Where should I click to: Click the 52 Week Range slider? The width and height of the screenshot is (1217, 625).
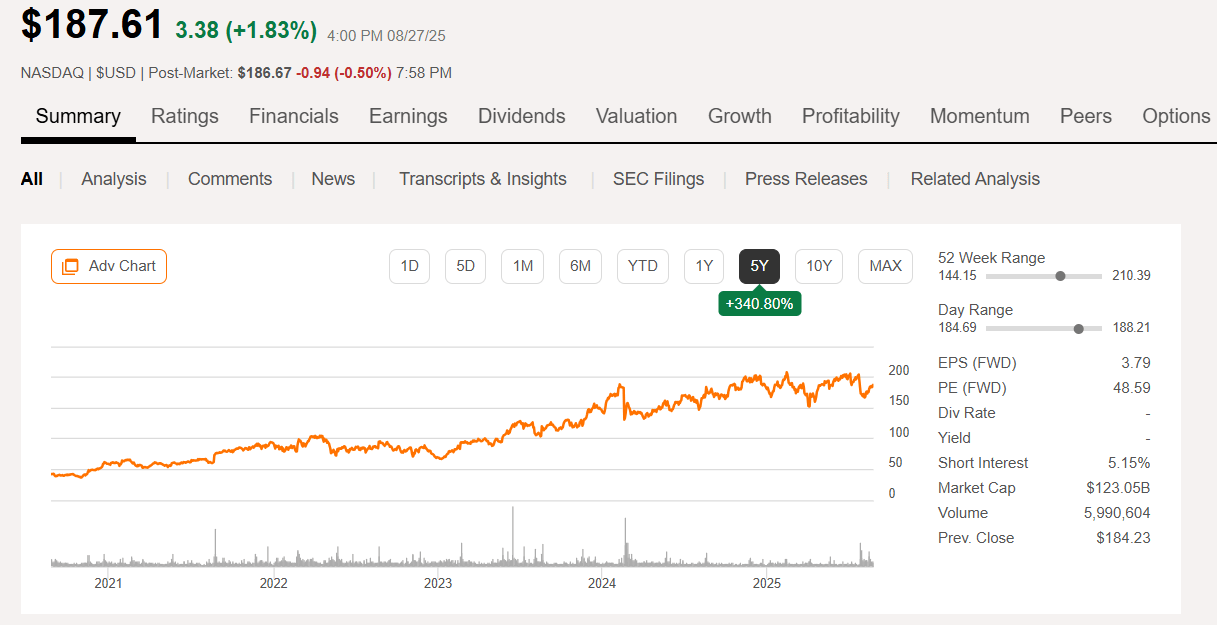tap(1059, 275)
